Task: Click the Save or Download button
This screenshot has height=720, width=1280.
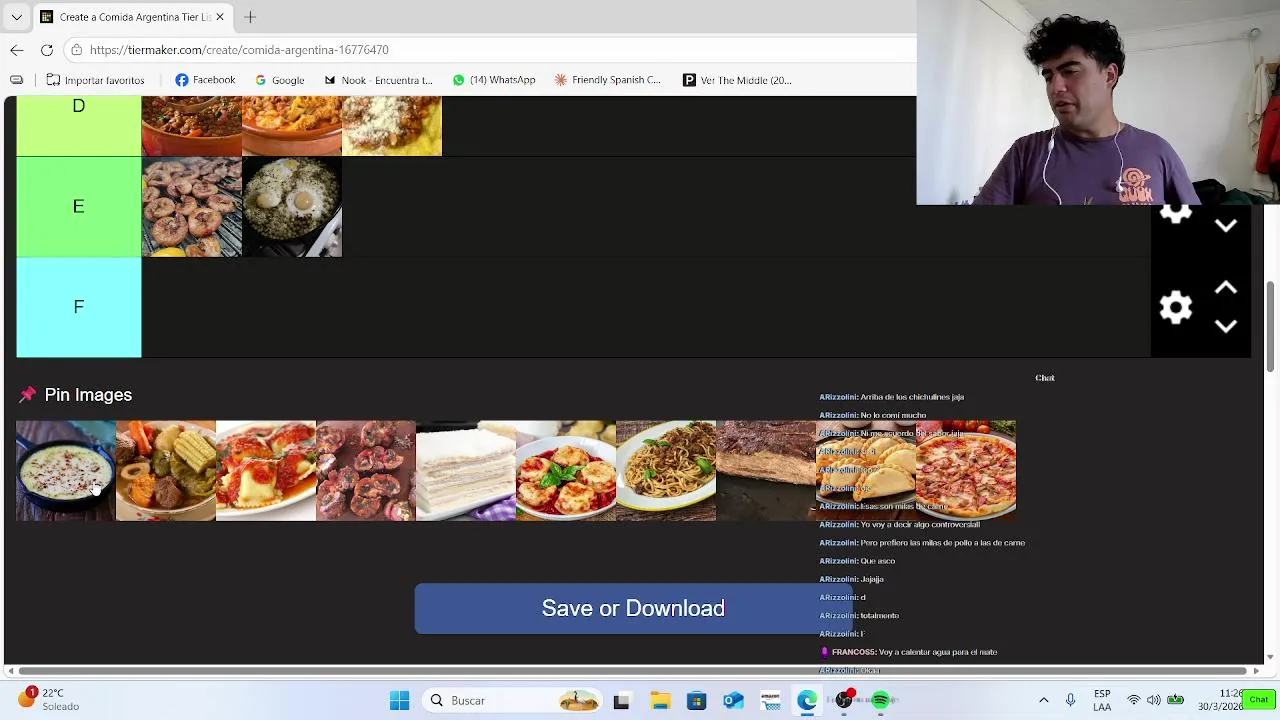Action: 633,608
